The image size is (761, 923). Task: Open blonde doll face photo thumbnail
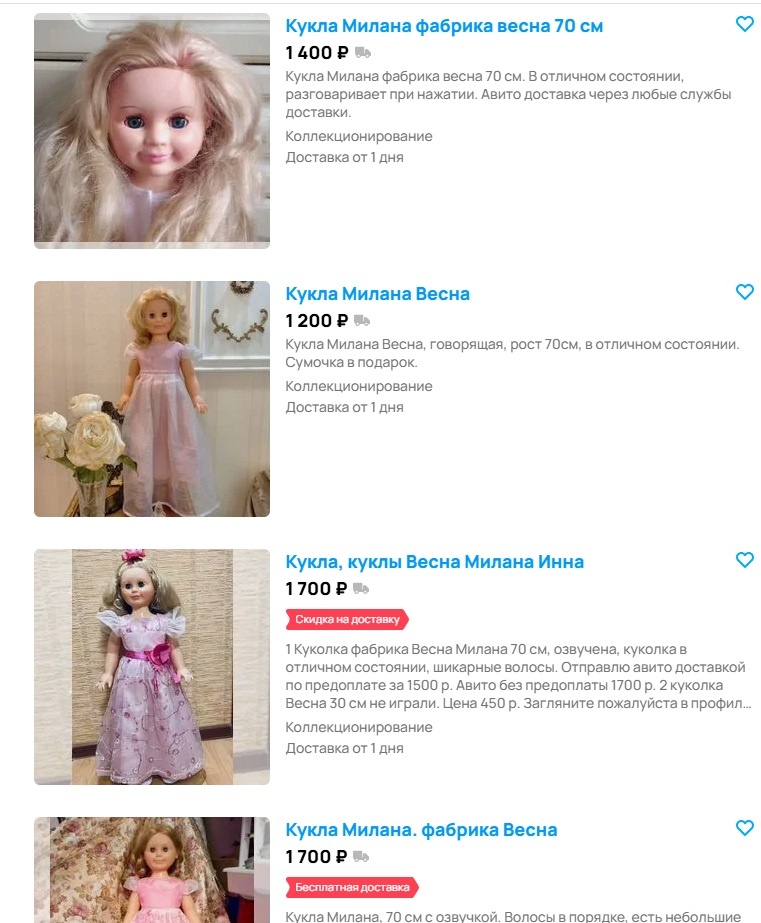[x=152, y=131]
